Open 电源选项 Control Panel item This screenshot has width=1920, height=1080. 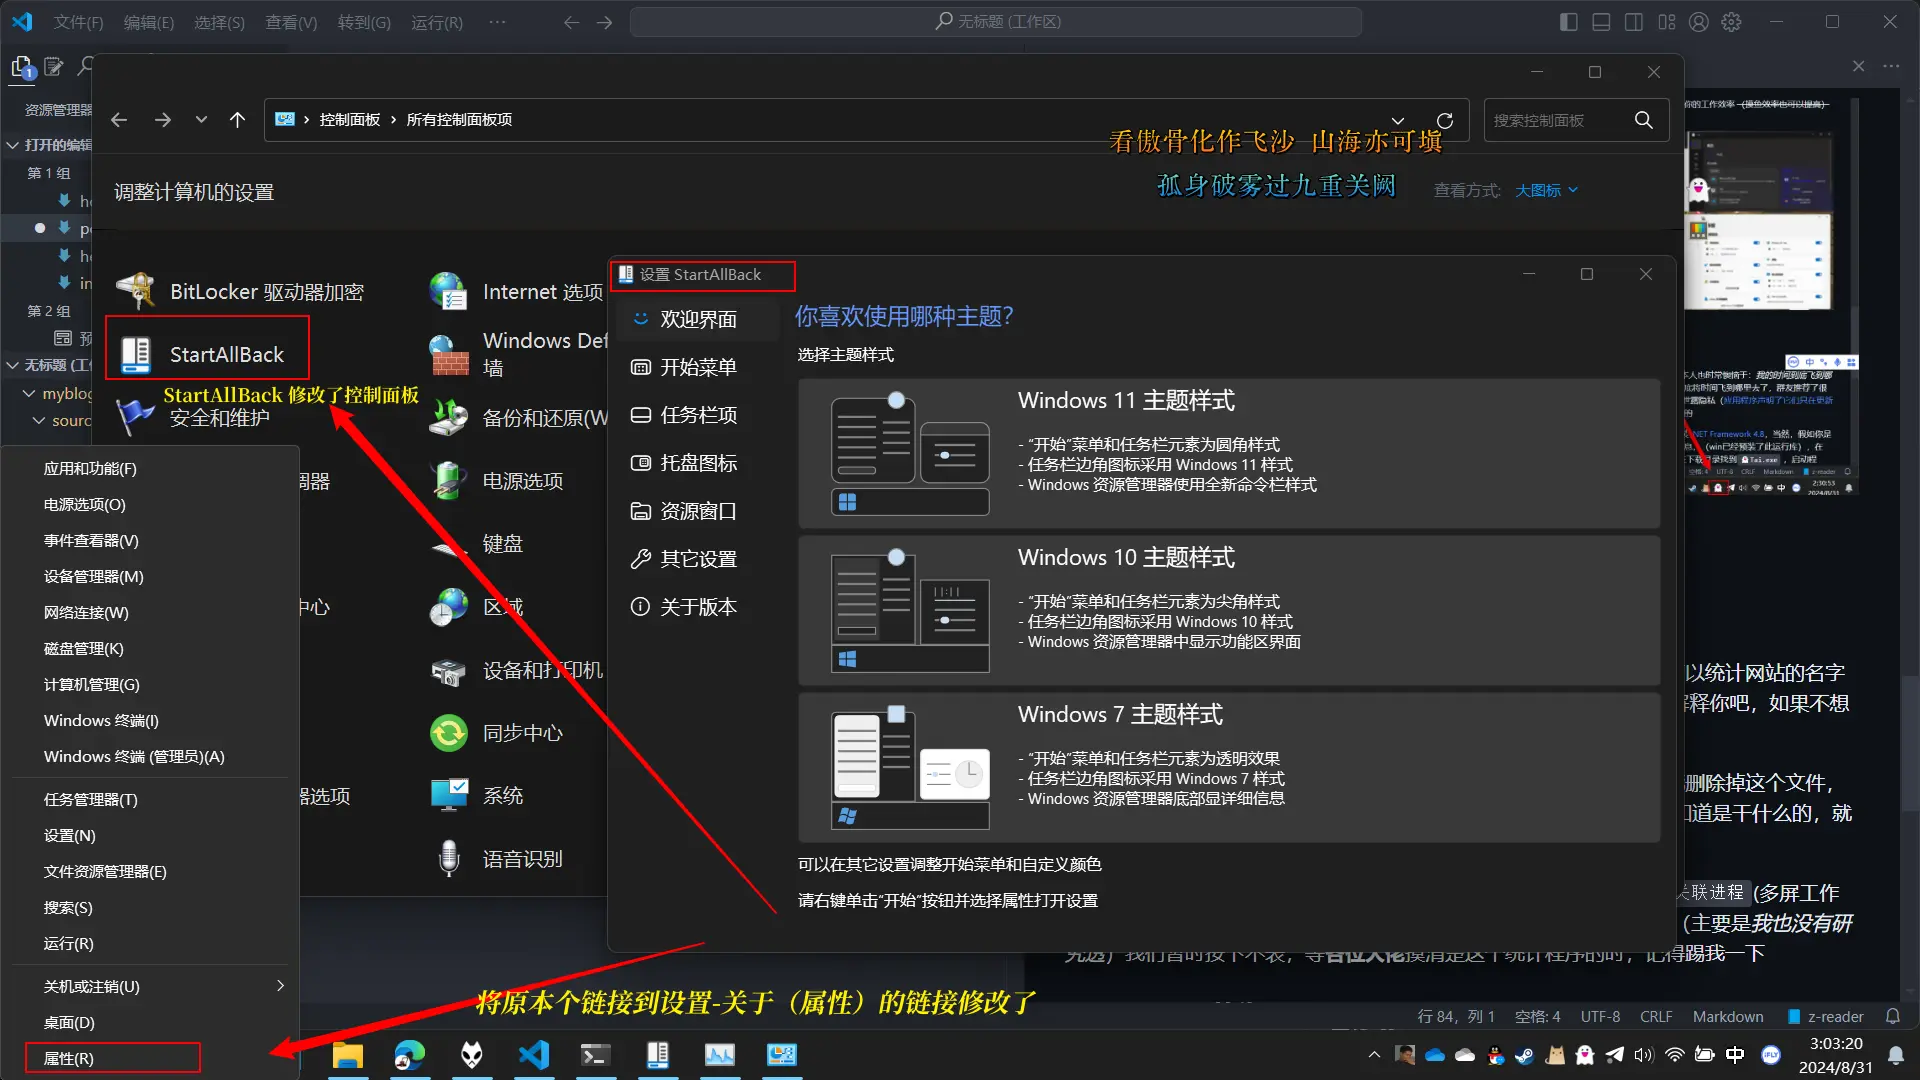pos(497,481)
